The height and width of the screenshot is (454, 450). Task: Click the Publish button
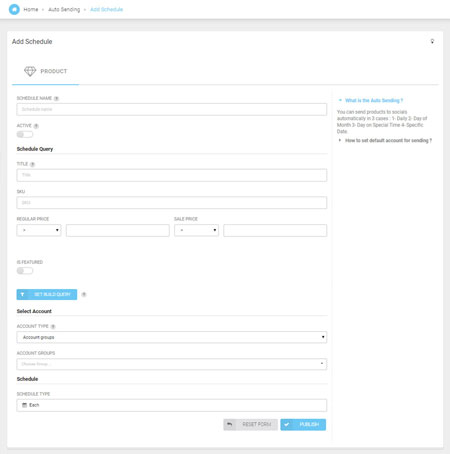[x=303, y=424]
